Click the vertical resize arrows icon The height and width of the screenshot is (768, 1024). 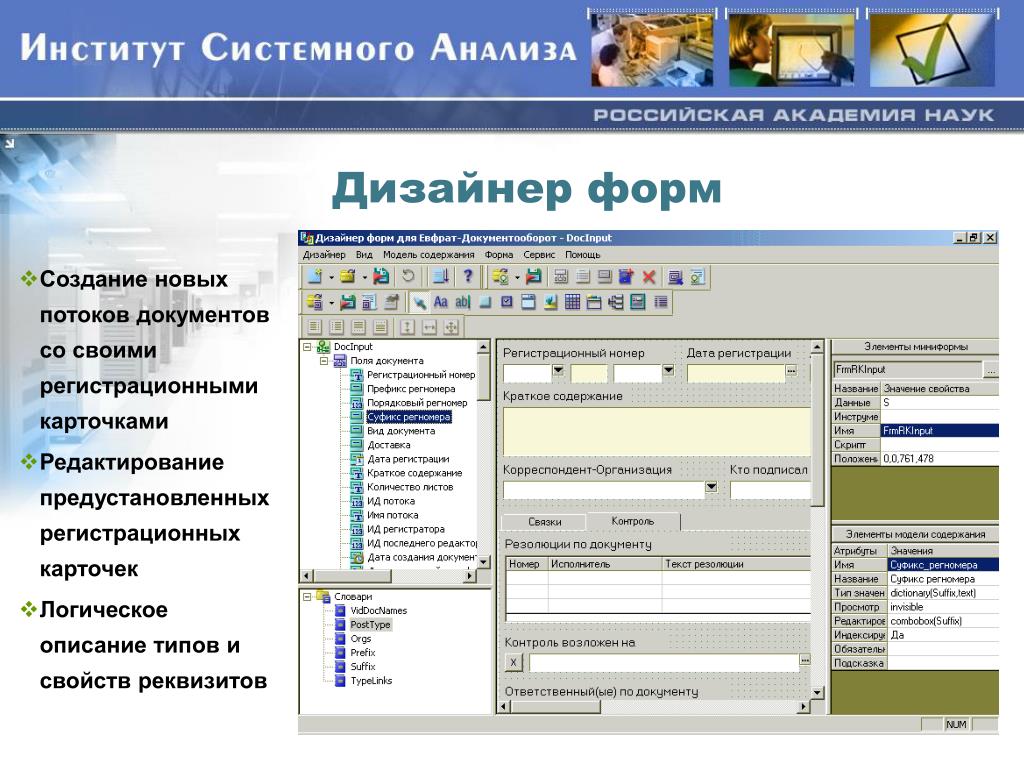[408, 327]
